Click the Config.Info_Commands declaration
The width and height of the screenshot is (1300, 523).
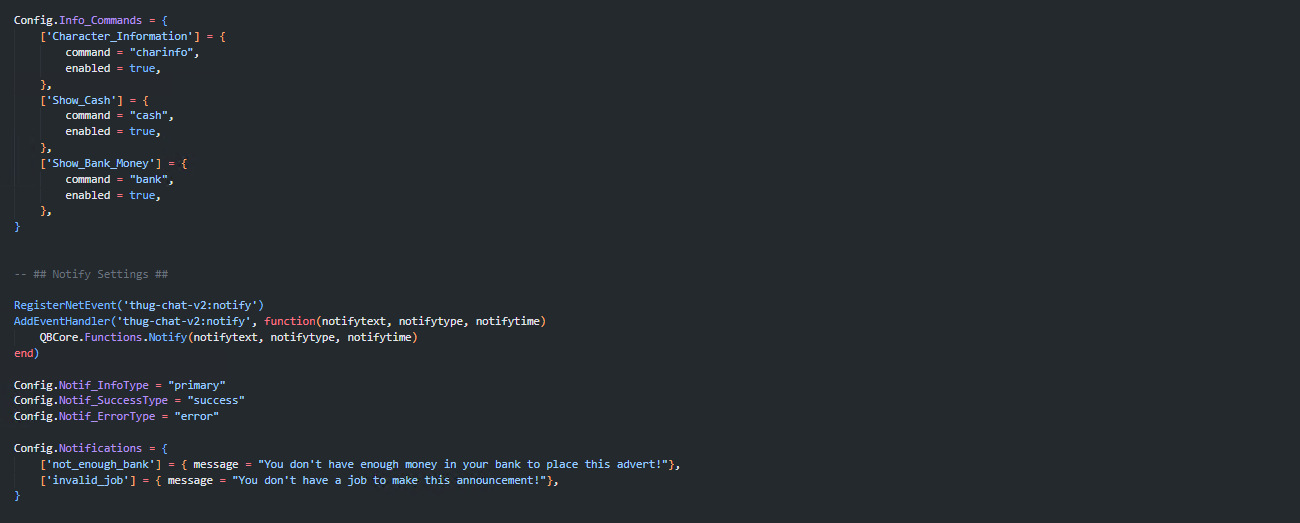coord(78,20)
